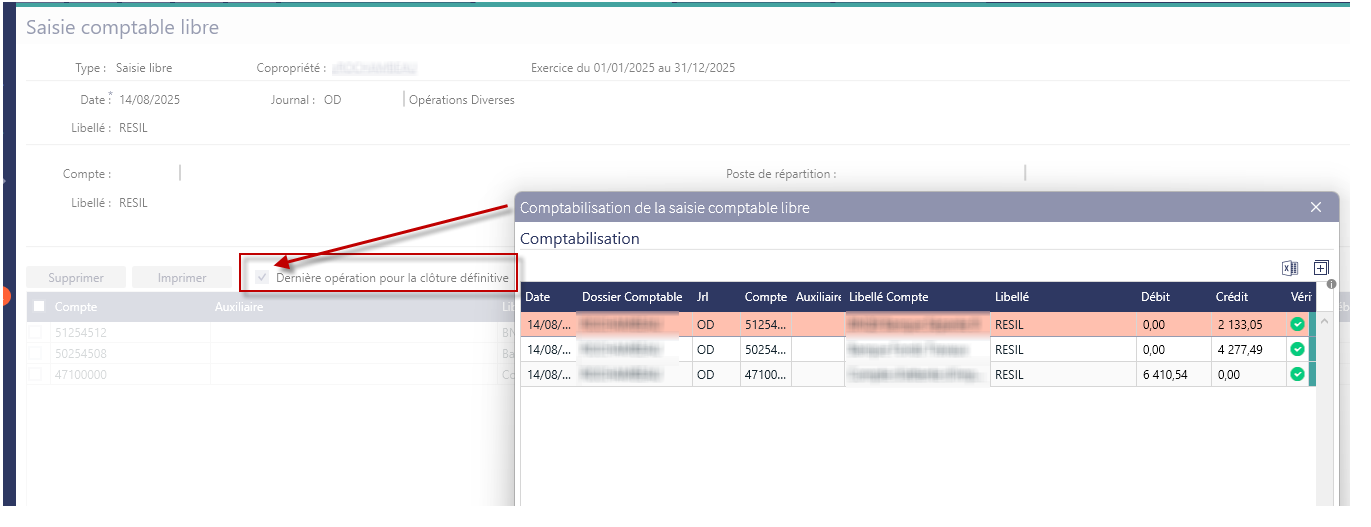This screenshot has height=527, width=1371.
Task: Close the Comptabilisation dialog
Action: 1316,208
